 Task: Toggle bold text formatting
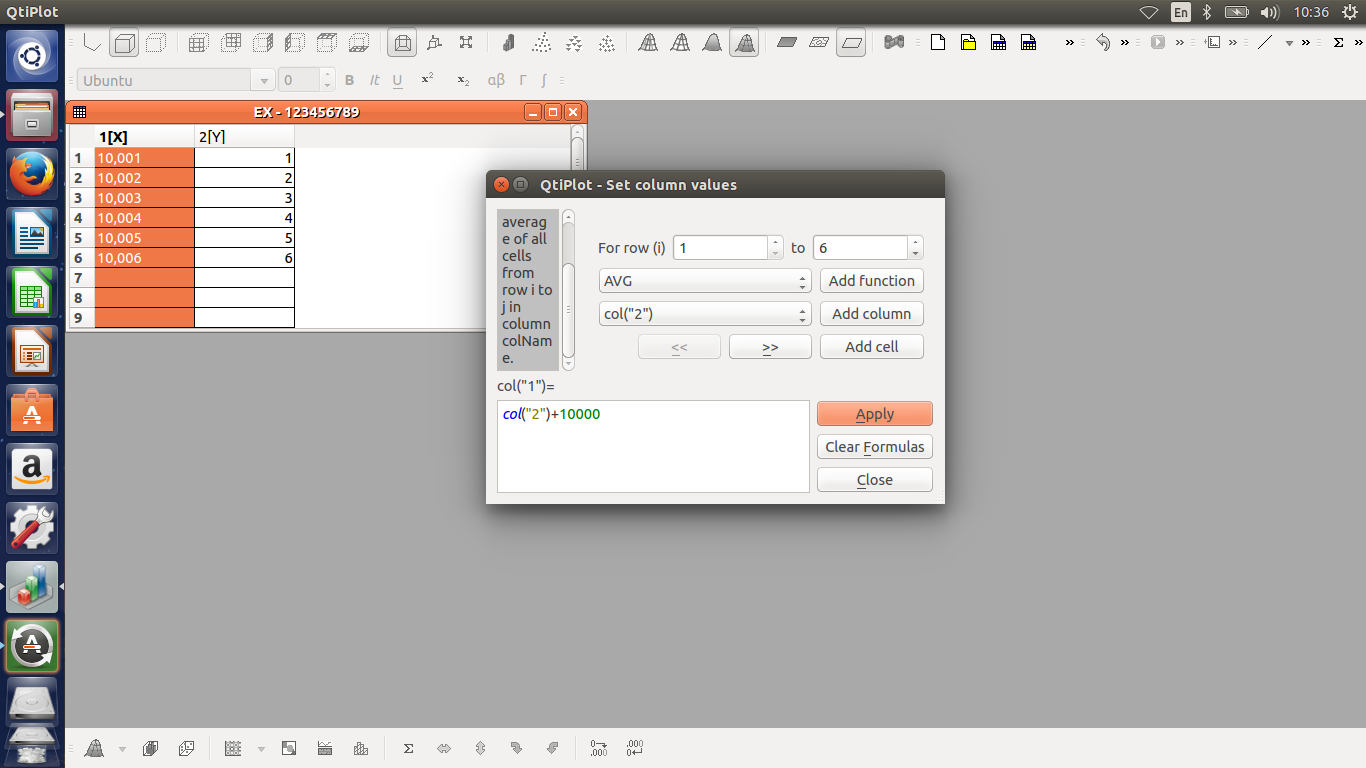pyautogui.click(x=350, y=80)
